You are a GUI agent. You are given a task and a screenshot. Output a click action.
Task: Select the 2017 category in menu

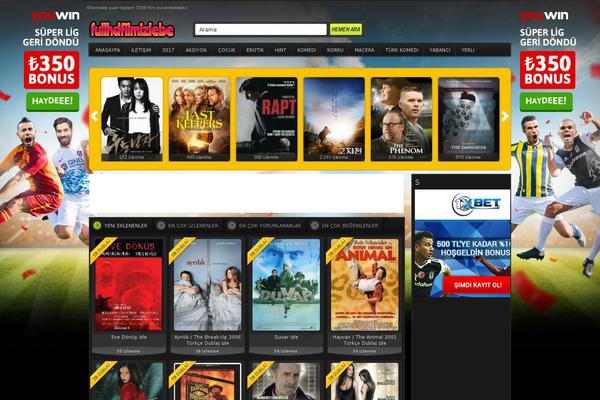click(168, 50)
